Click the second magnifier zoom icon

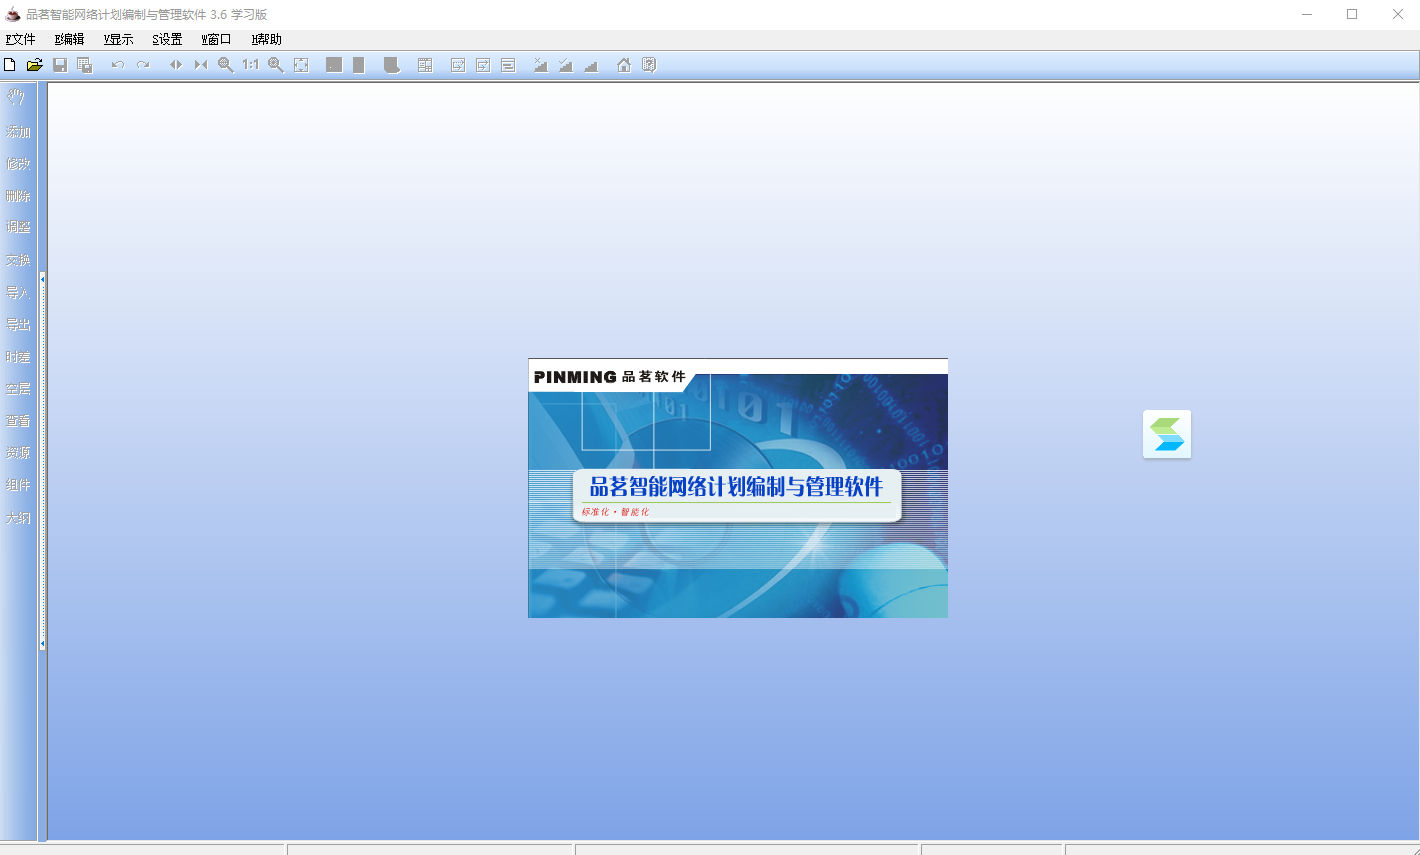point(276,65)
